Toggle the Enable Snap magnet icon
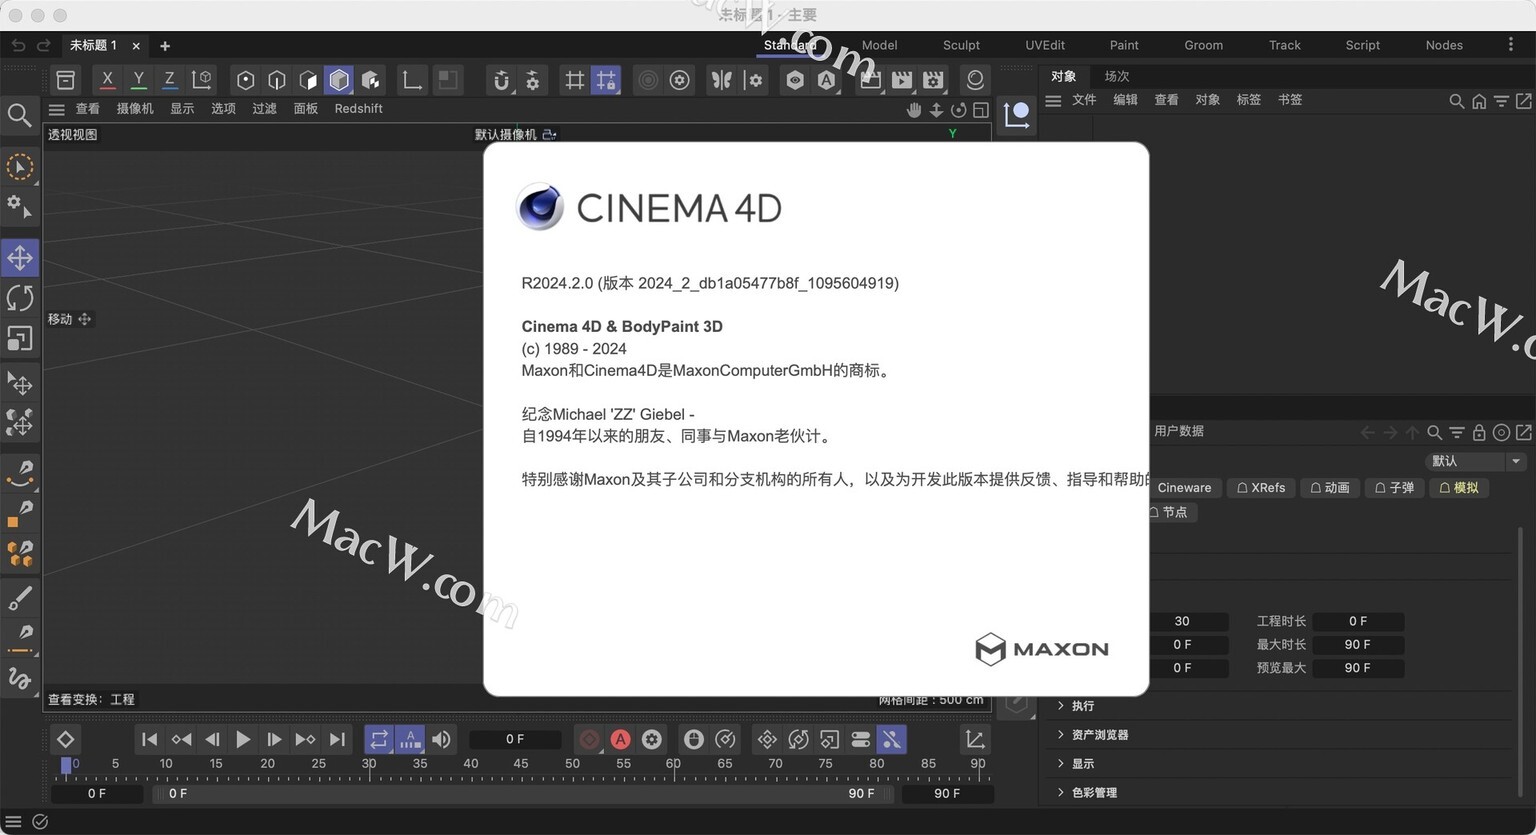1536x835 pixels. pos(501,80)
